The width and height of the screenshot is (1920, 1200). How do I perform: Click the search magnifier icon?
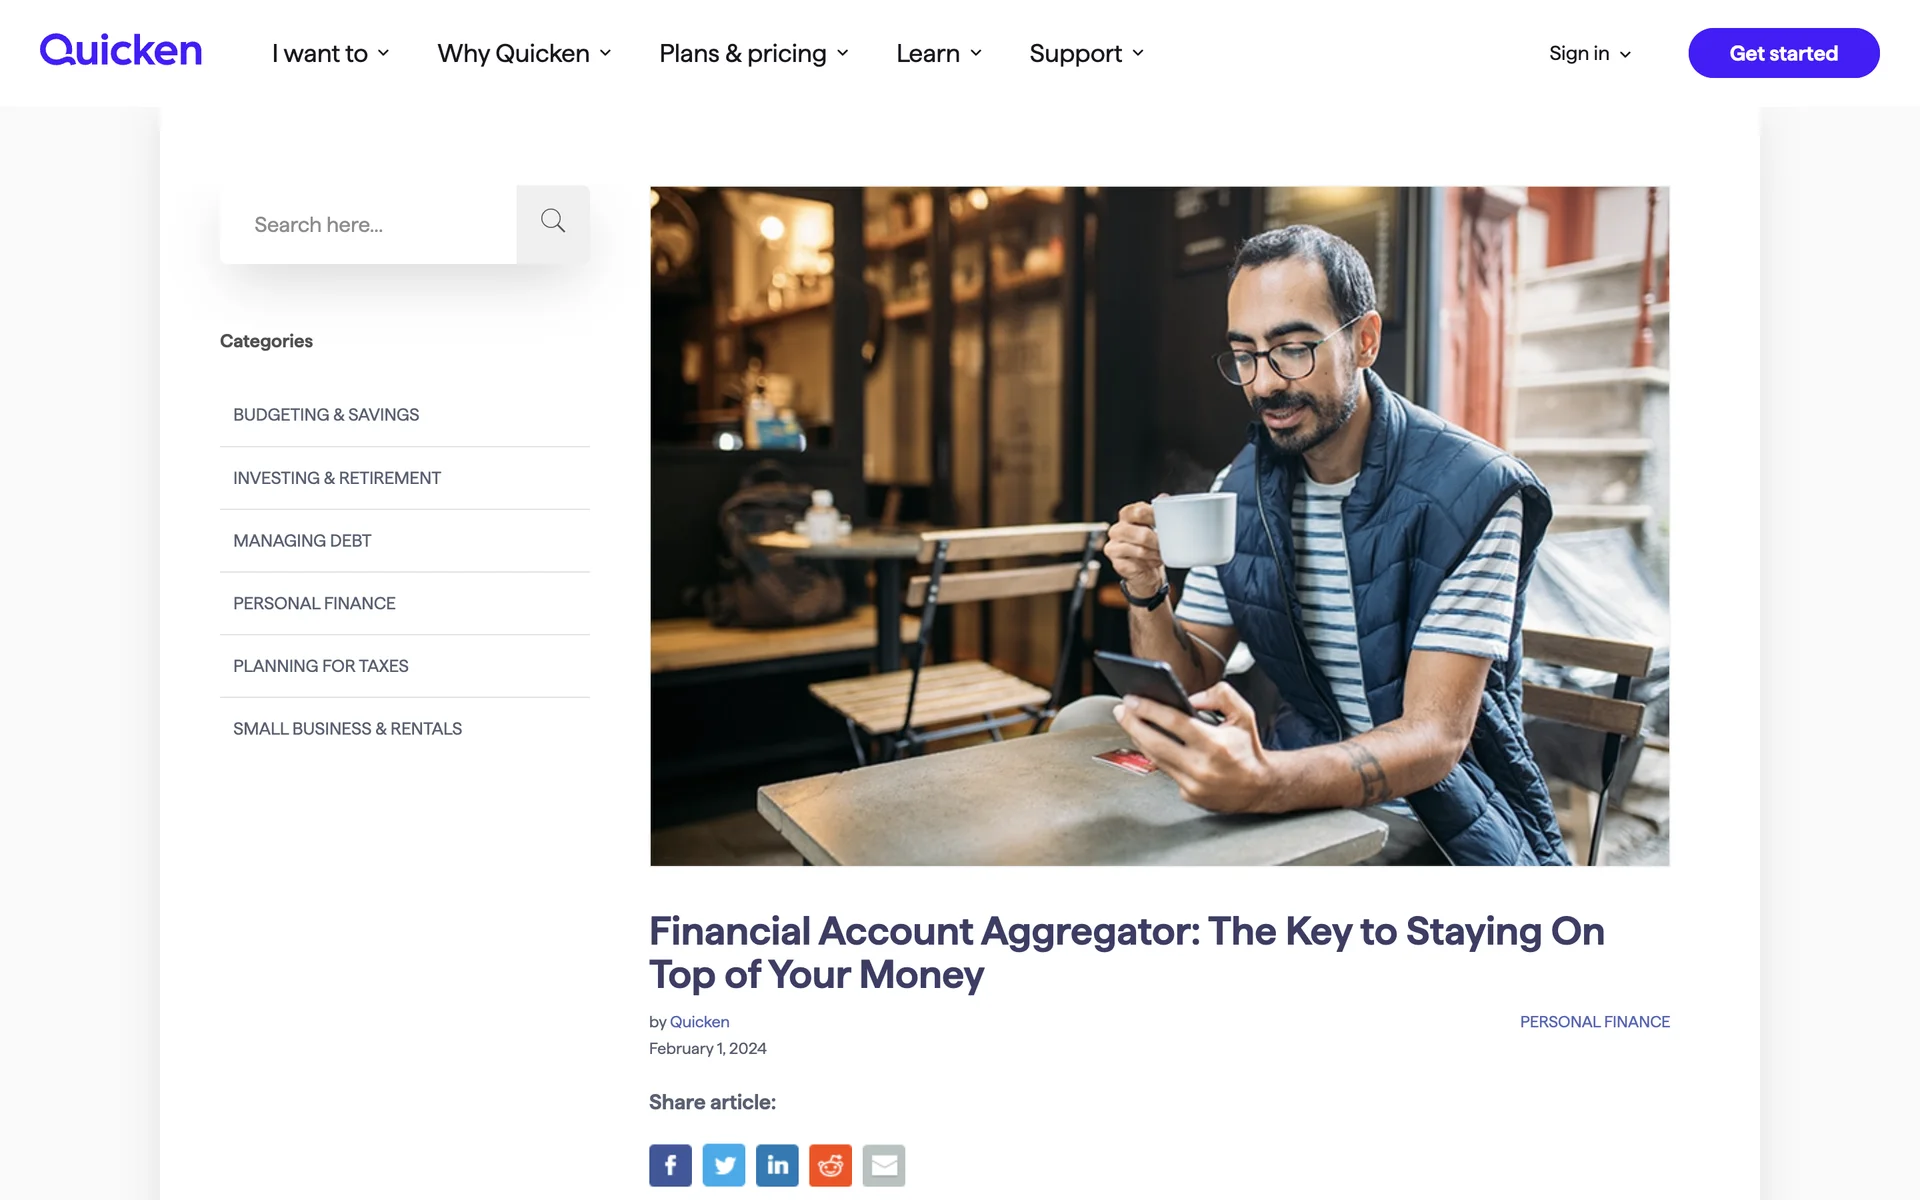(553, 224)
